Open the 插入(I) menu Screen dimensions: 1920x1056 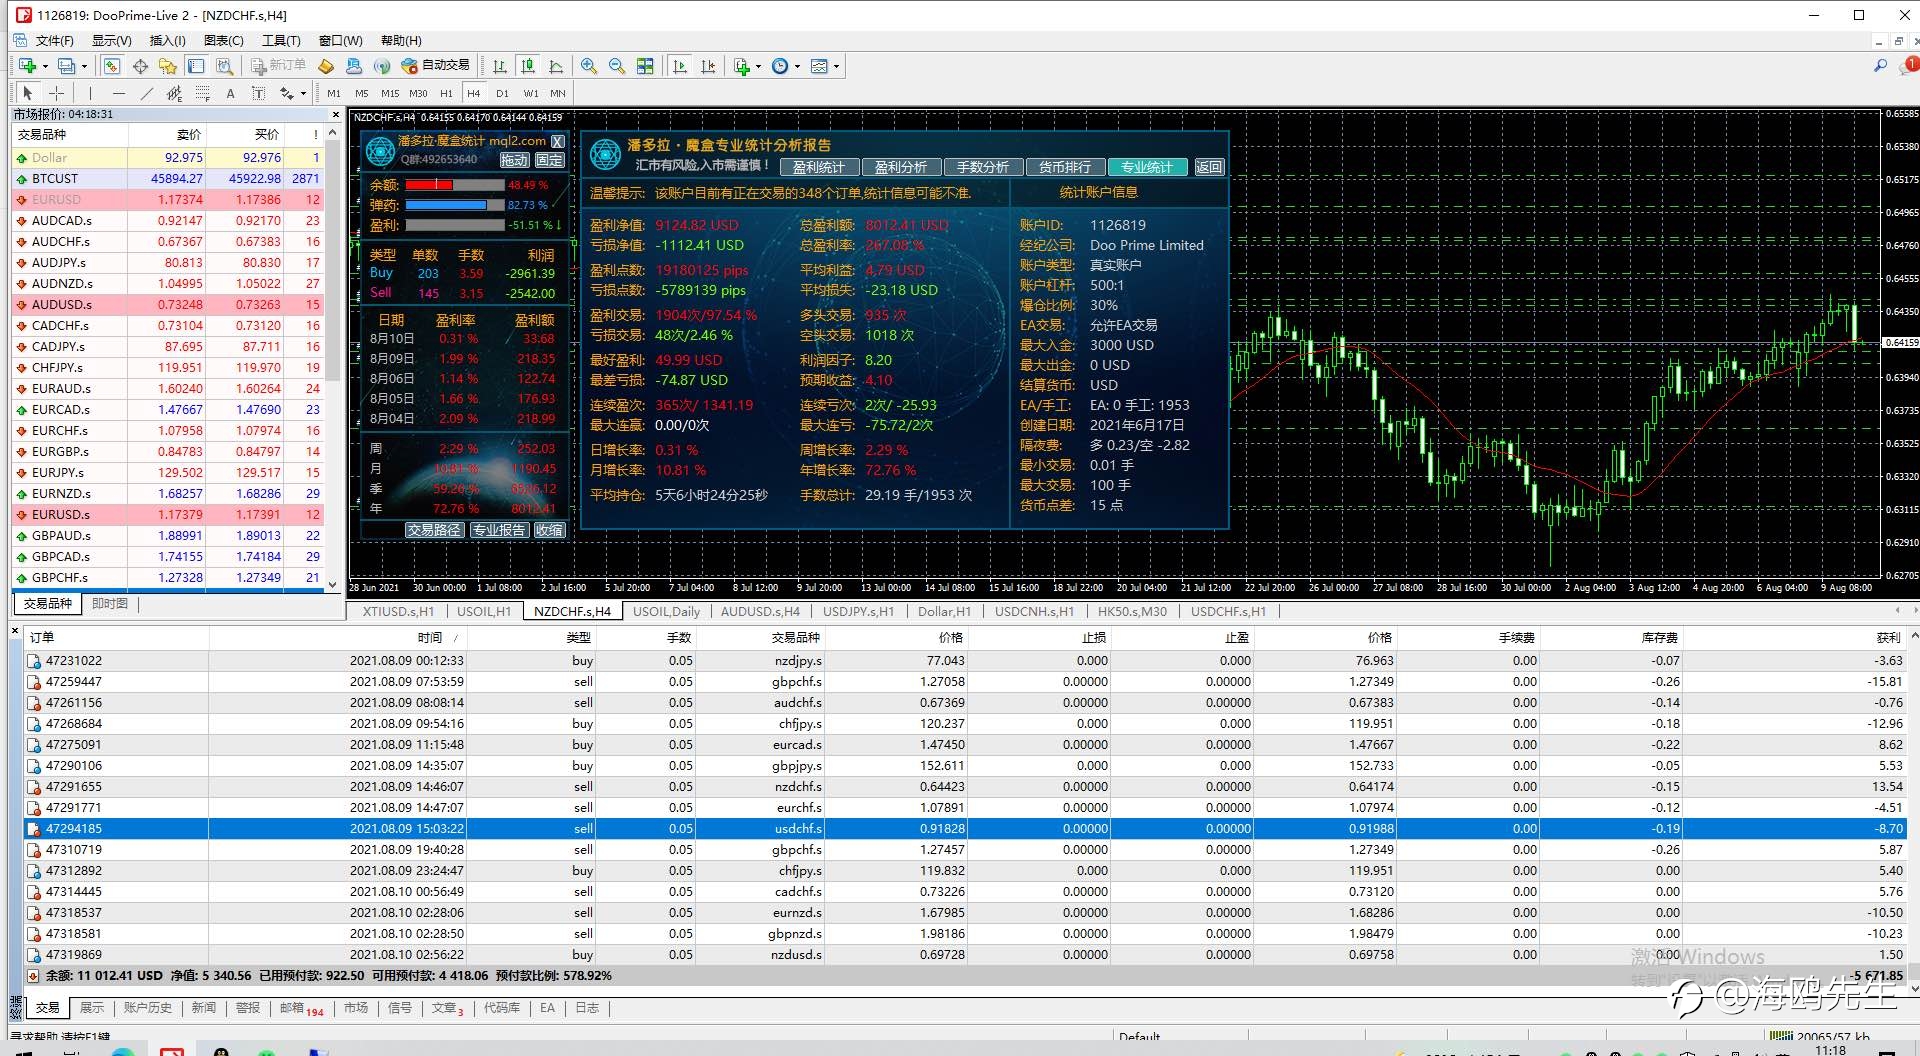coord(167,40)
